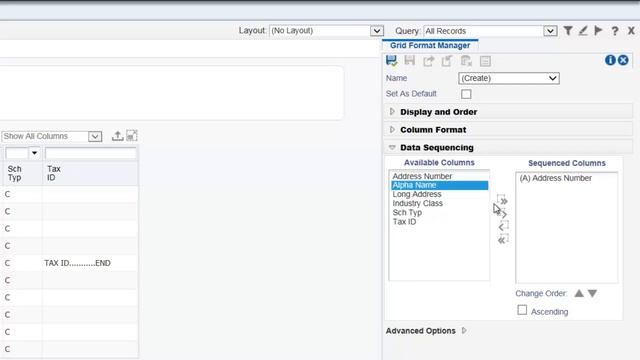Image resolution: width=640 pixels, height=360 pixels.
Task: Open the Show All Columns dropdown
Action: point(95,136)
